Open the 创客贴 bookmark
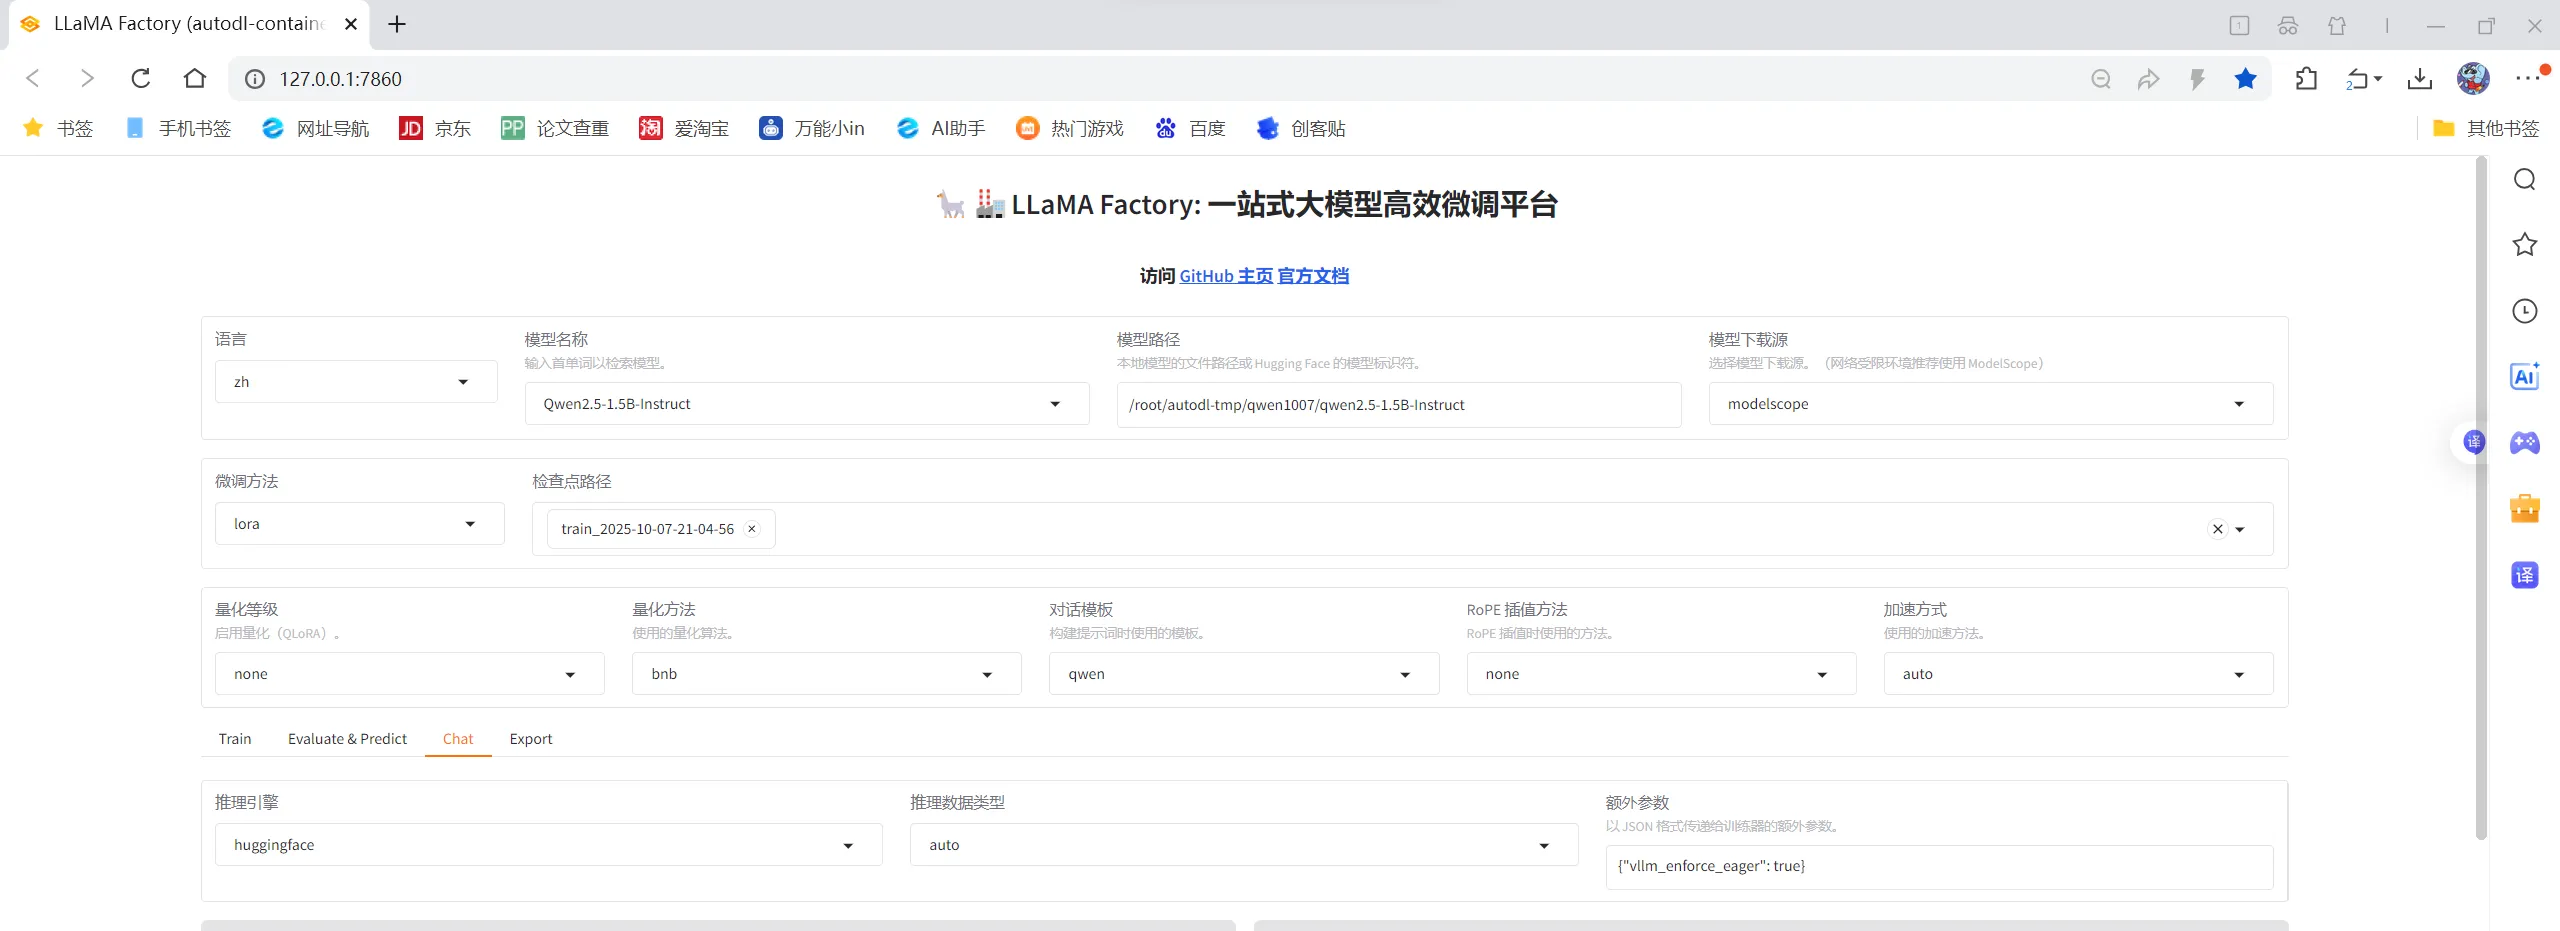2560x931 pixels. click(x=1301, y=128)
